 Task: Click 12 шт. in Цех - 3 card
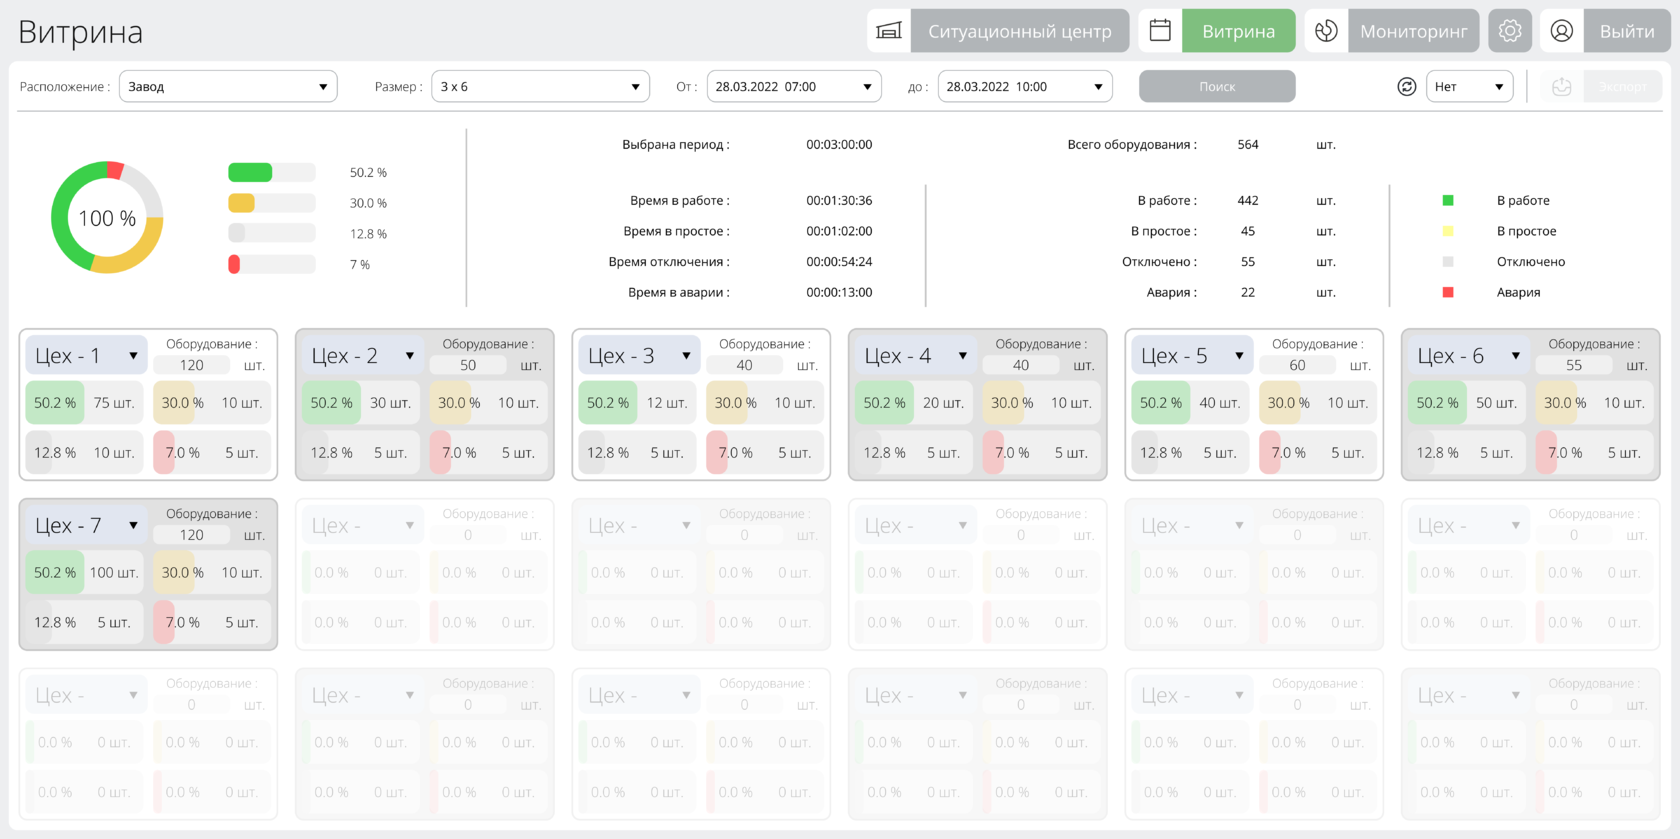pyautogui.click(x=667, y=403)
